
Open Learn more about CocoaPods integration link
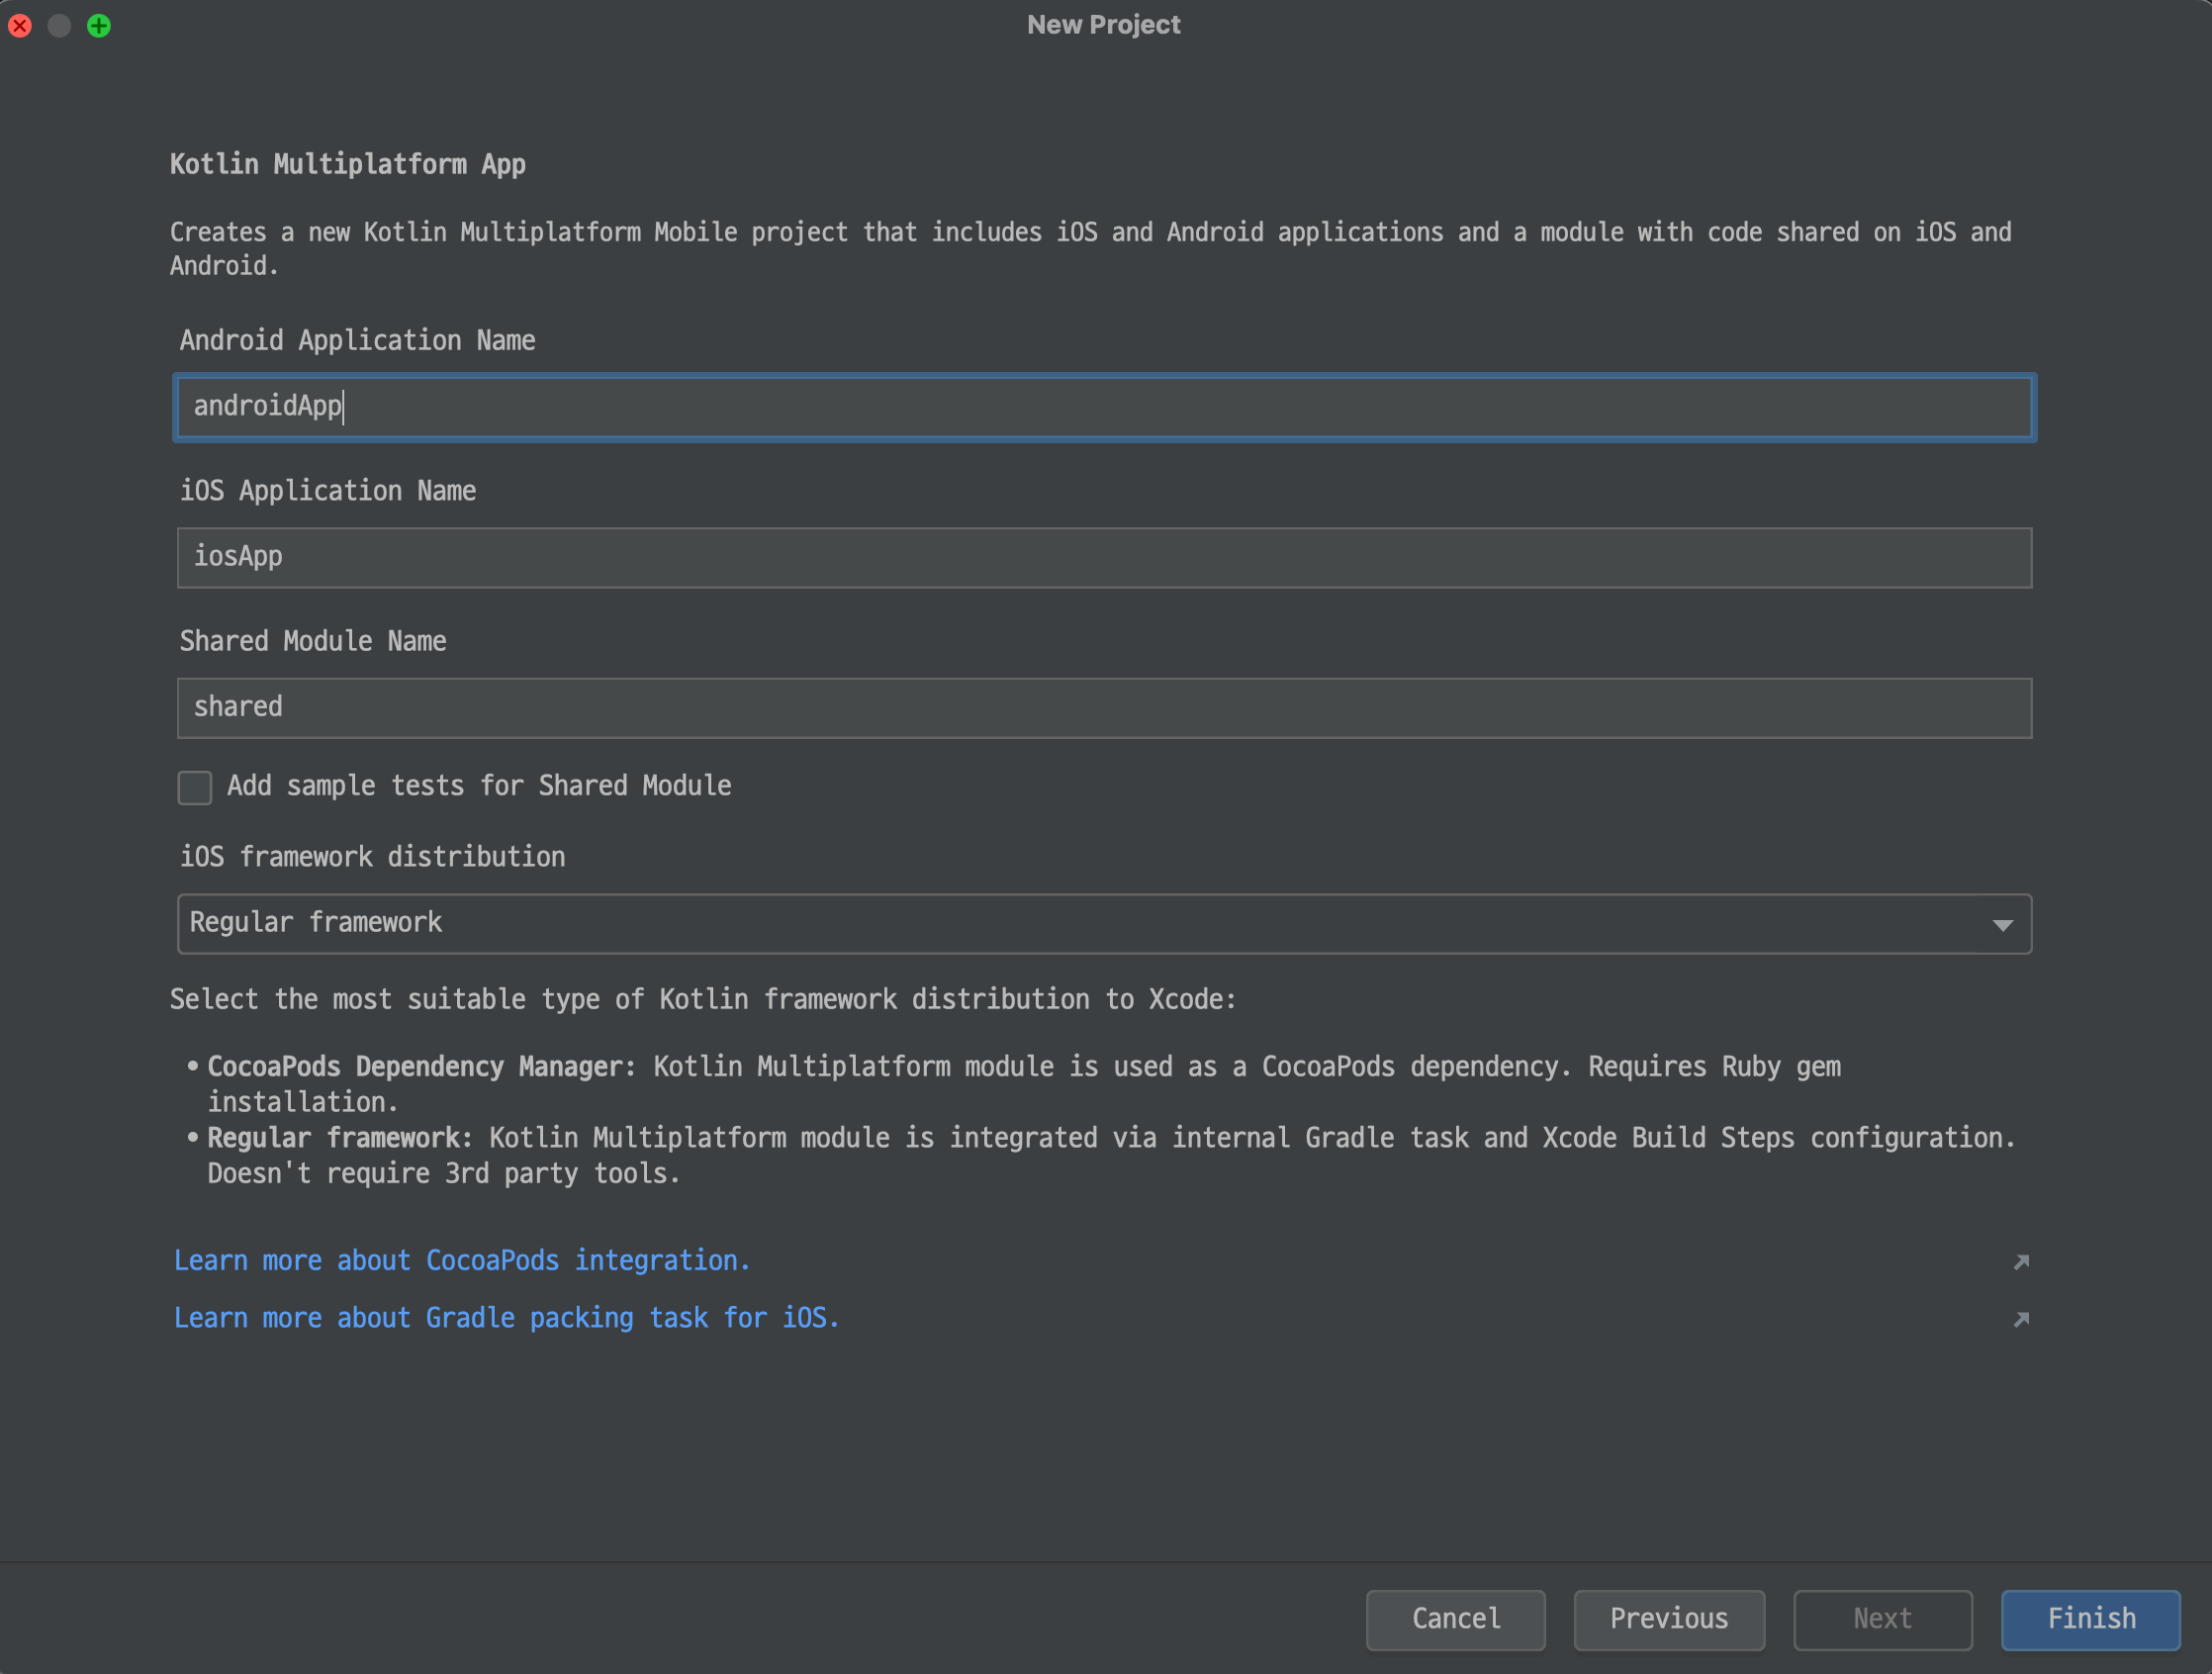click(x=462, y=1261)
